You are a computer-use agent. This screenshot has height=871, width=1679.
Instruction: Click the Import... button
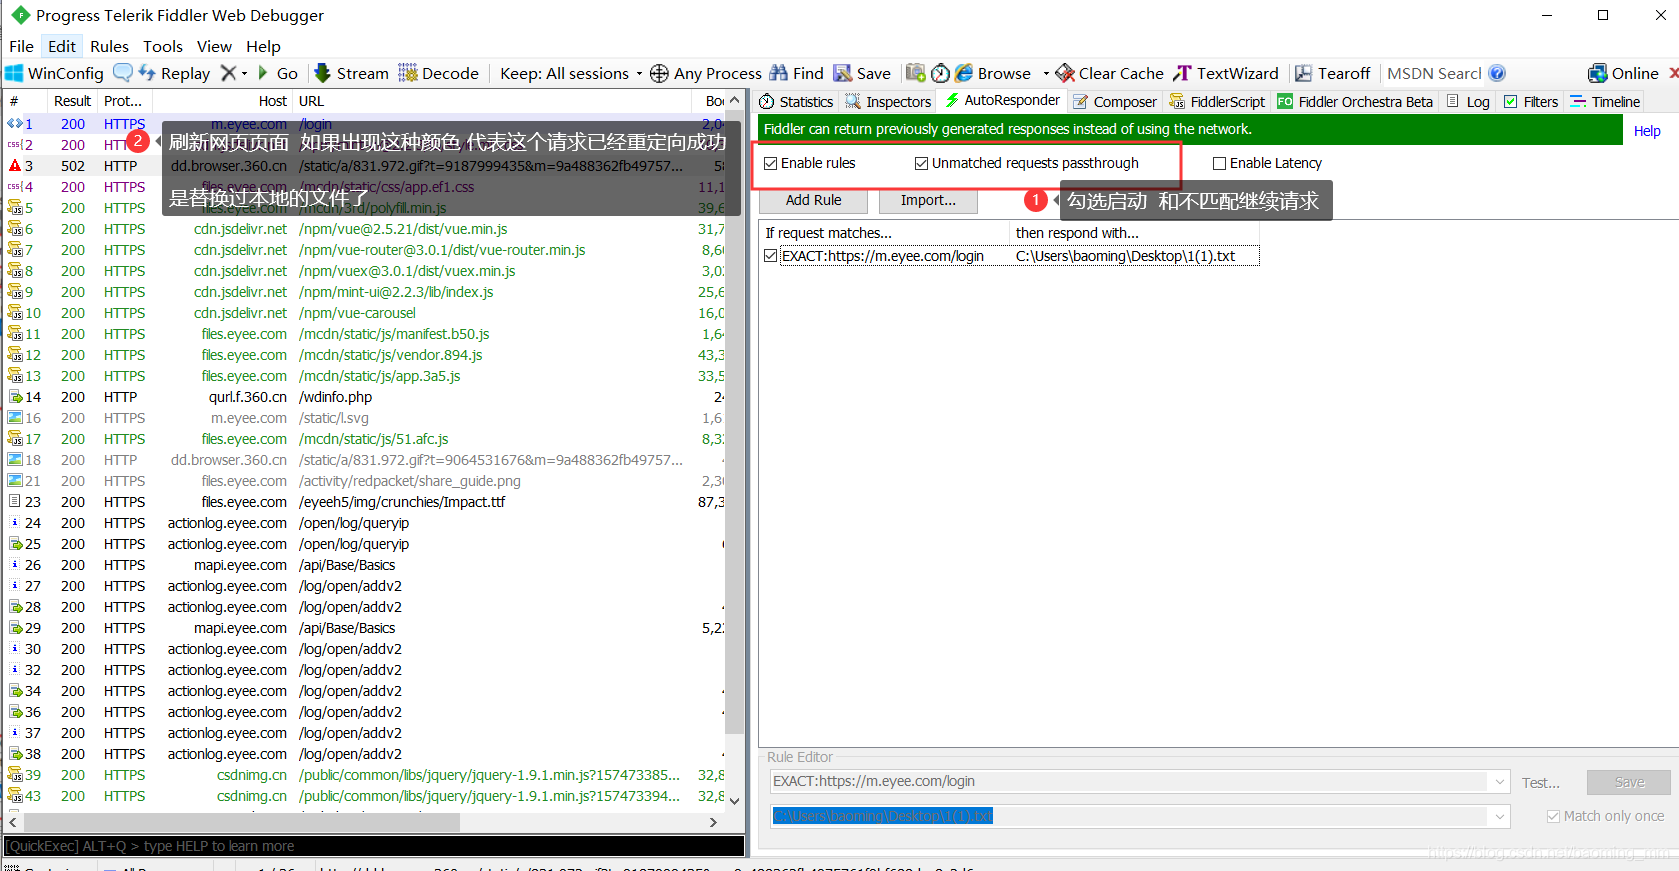click(928, 200)
